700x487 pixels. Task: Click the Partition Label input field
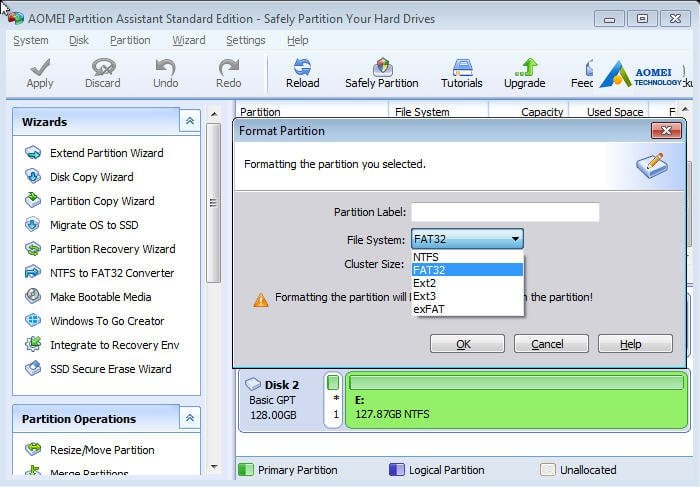[x=505, y=212]
